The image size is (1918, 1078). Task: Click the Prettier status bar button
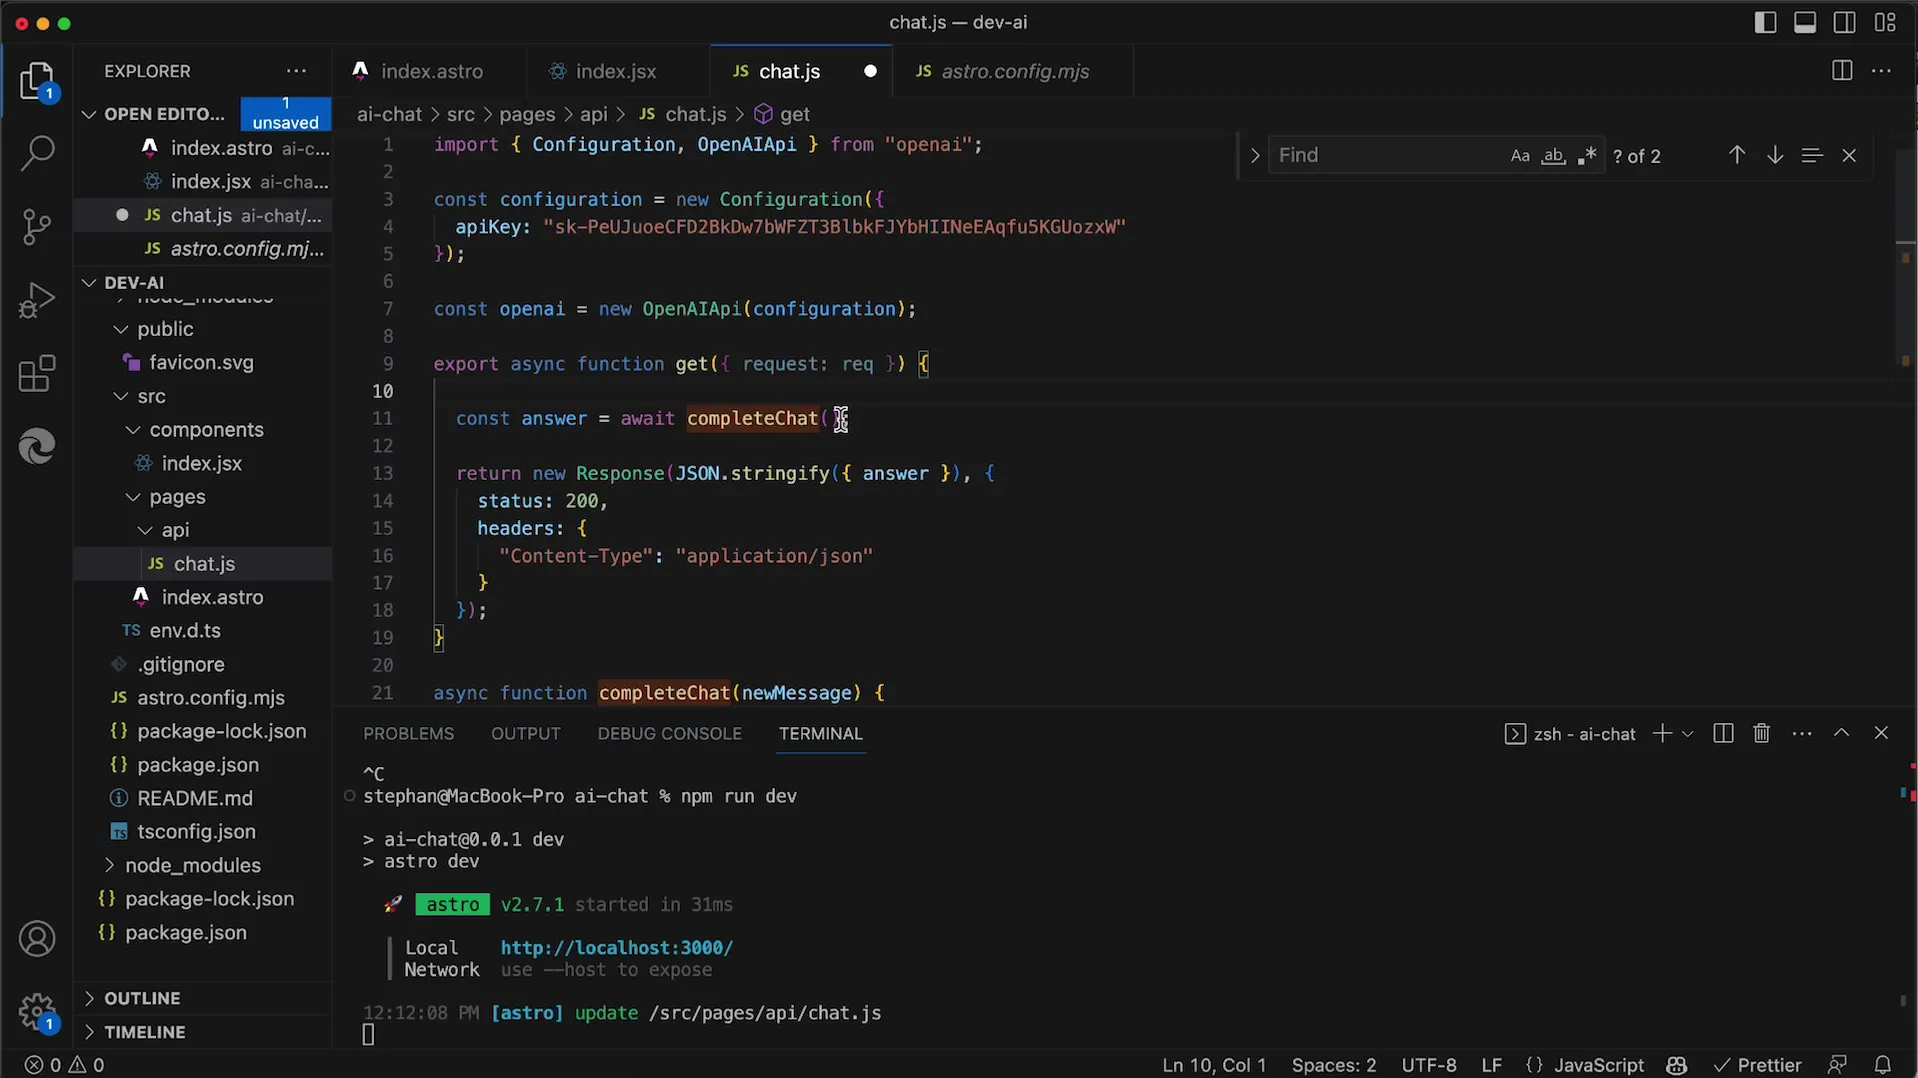click(1757, 1065)
